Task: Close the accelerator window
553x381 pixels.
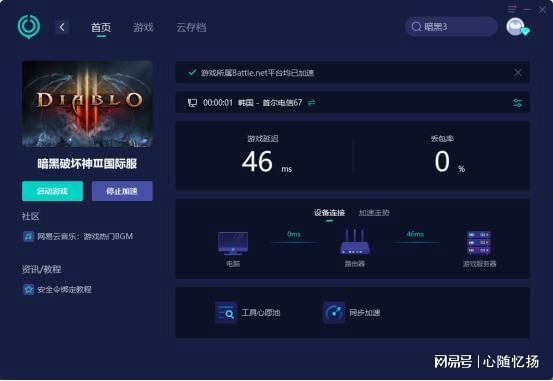Action: (542, 10)
